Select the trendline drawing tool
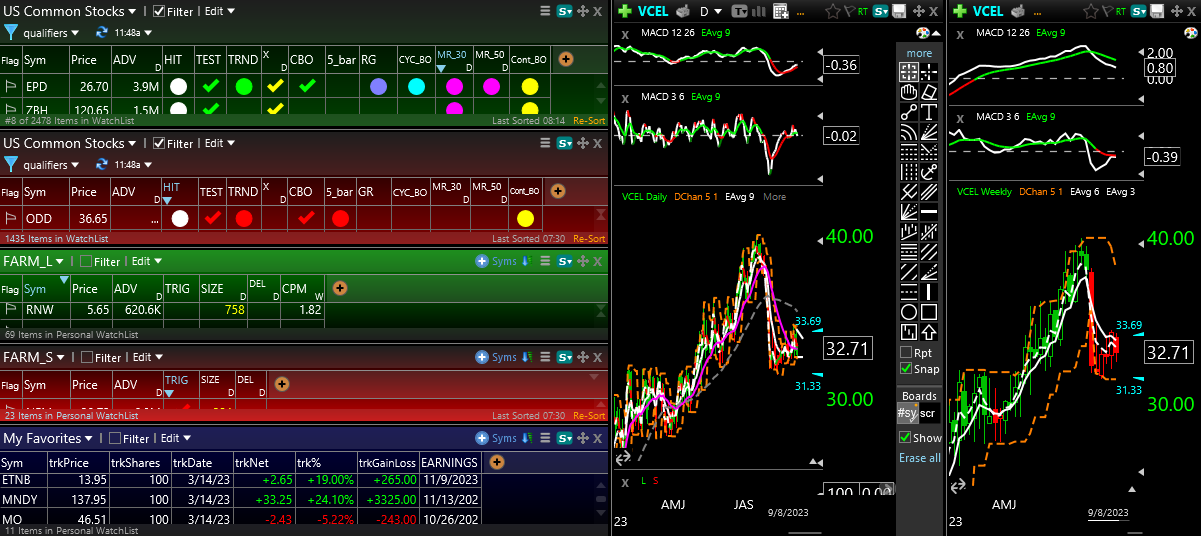This screenshot has height=536, width=1201. click(908, 112)
